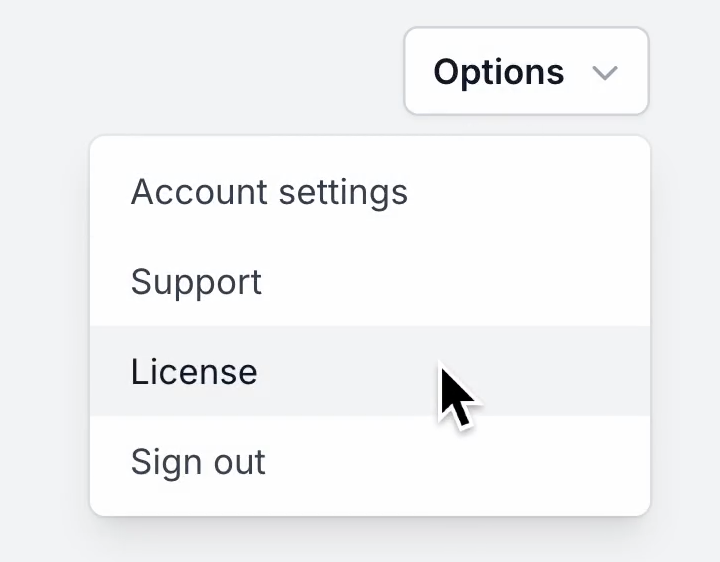Screen dimensions: 720x562
Task: Go to Account settings
Action: pos(370,191)
